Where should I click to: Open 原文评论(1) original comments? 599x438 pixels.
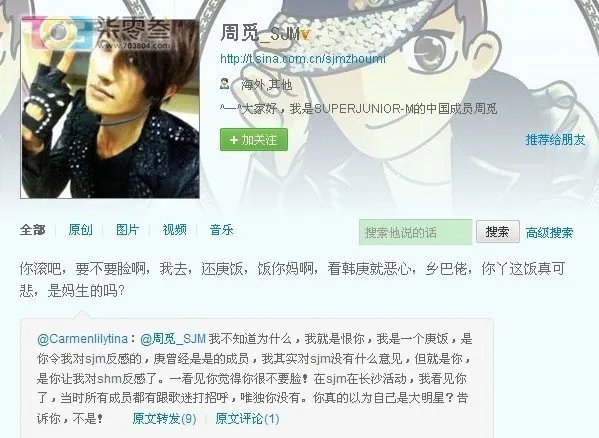tap(247, 419)
